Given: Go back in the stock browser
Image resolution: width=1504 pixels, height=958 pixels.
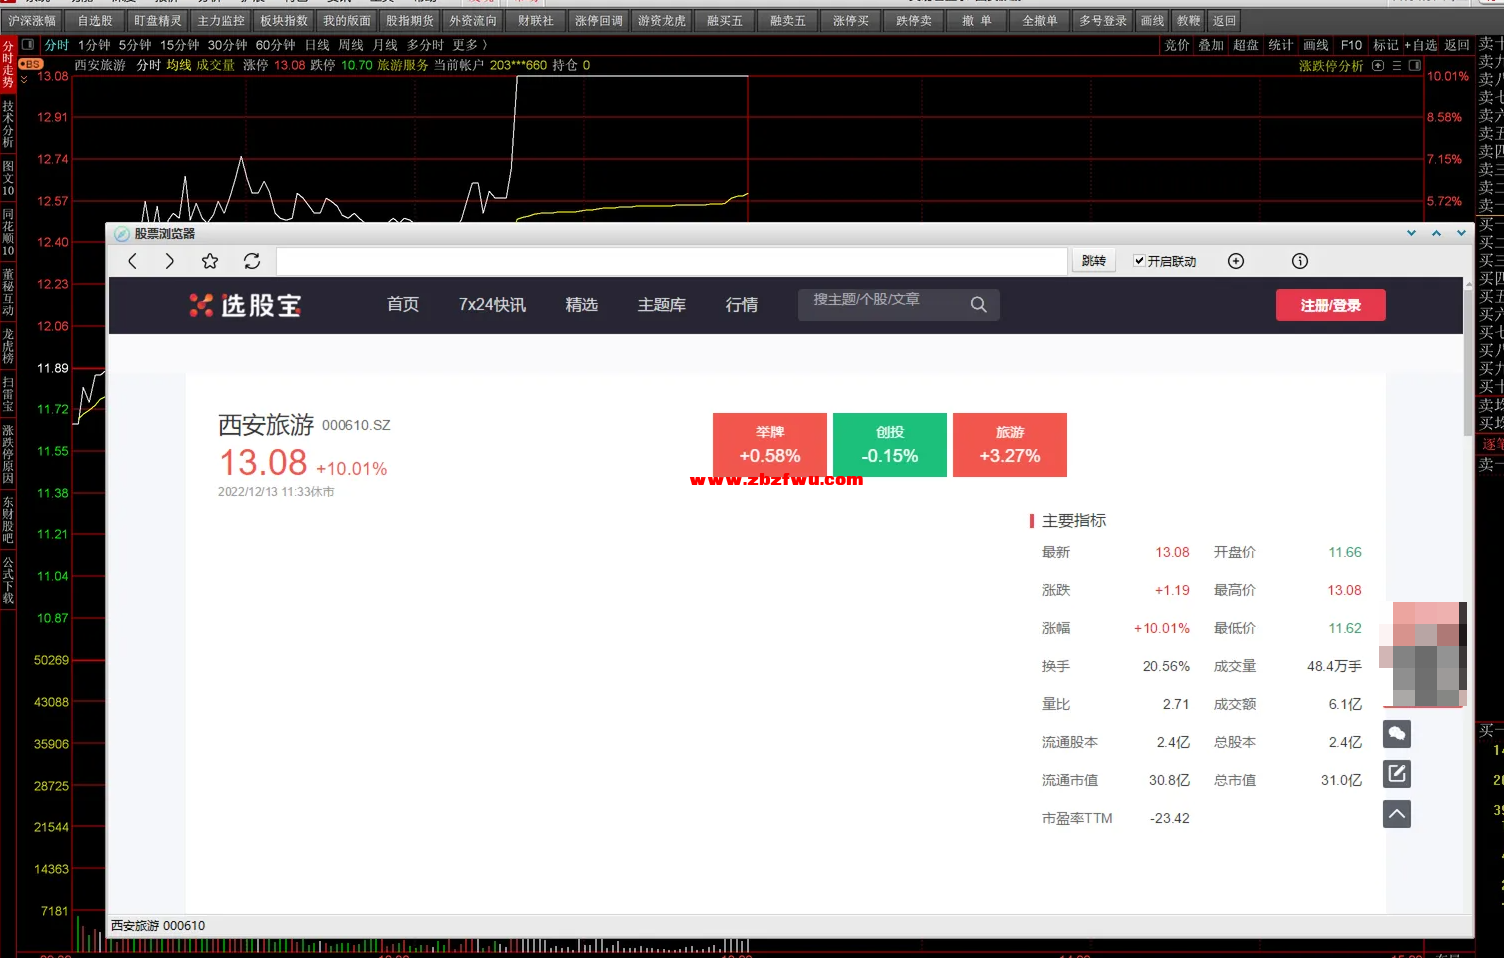Looking at the screenshot, I should (132, 261).
